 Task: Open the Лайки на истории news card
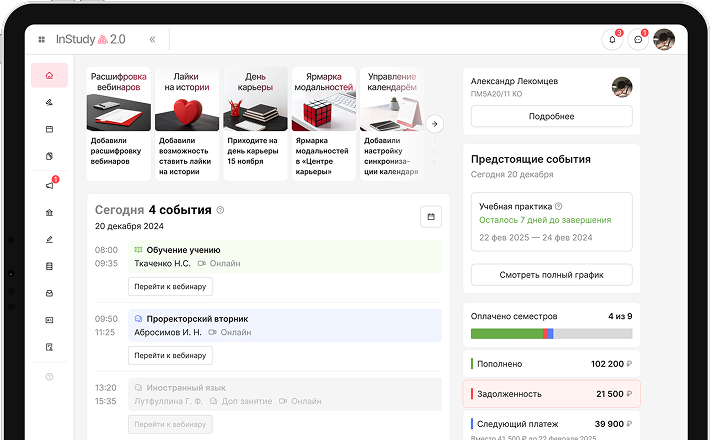pos(186,124)
